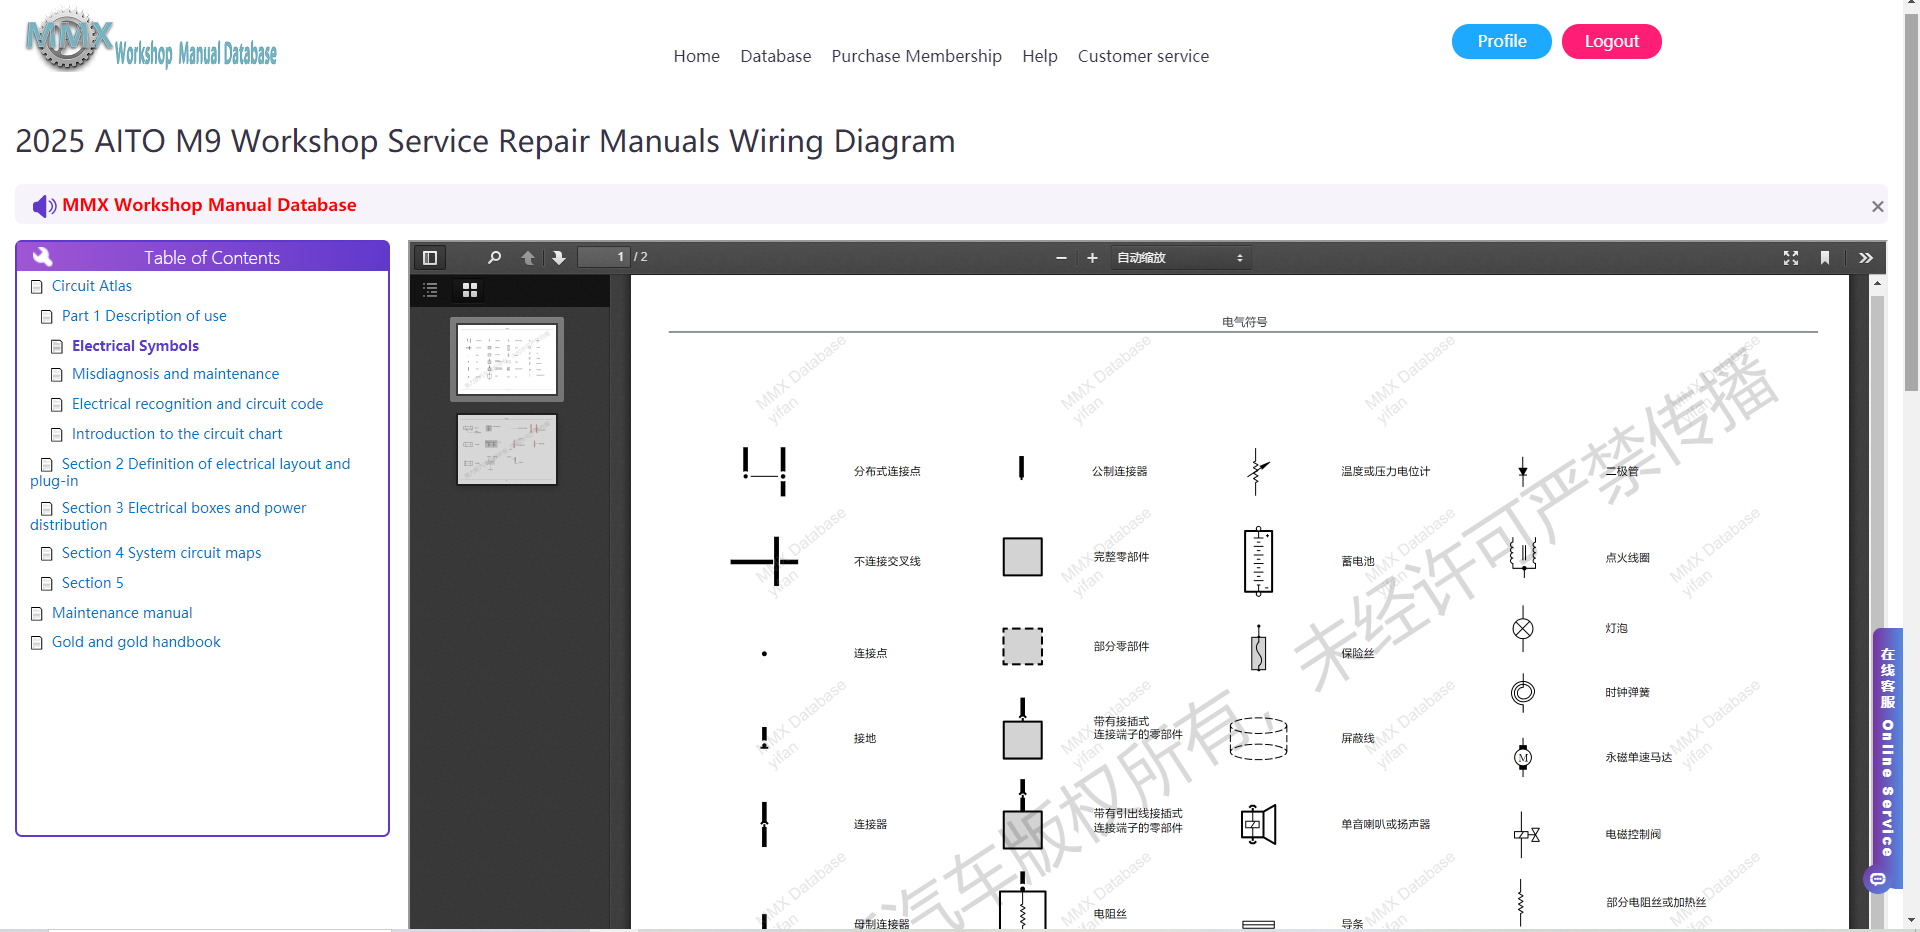The height and width of the screenshot is (932, 1920).
Task: Click document icon beside Gold and gold handbook
Action: [37, 643]
